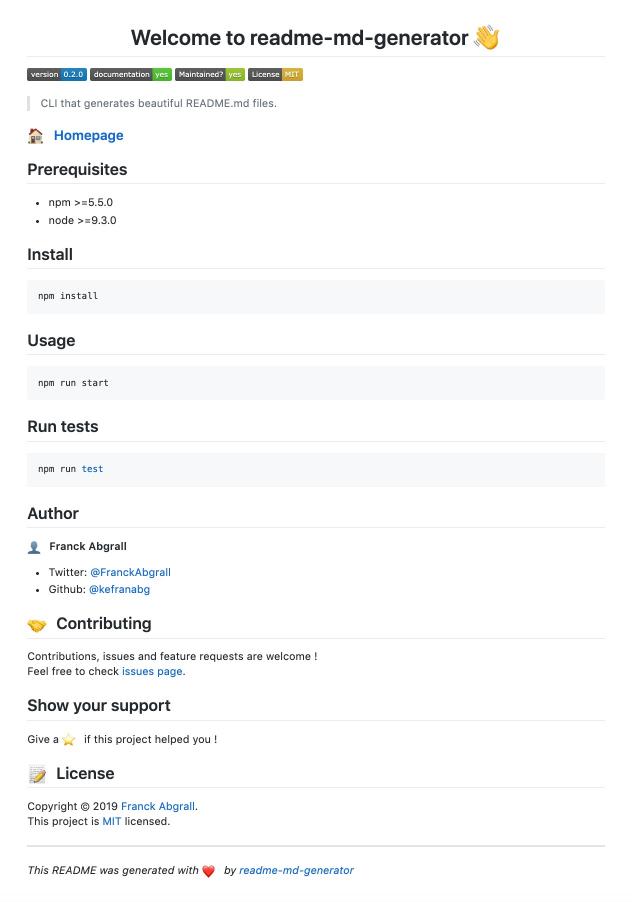Visit the issues page link
632x902 pixels.
point(152,672)
